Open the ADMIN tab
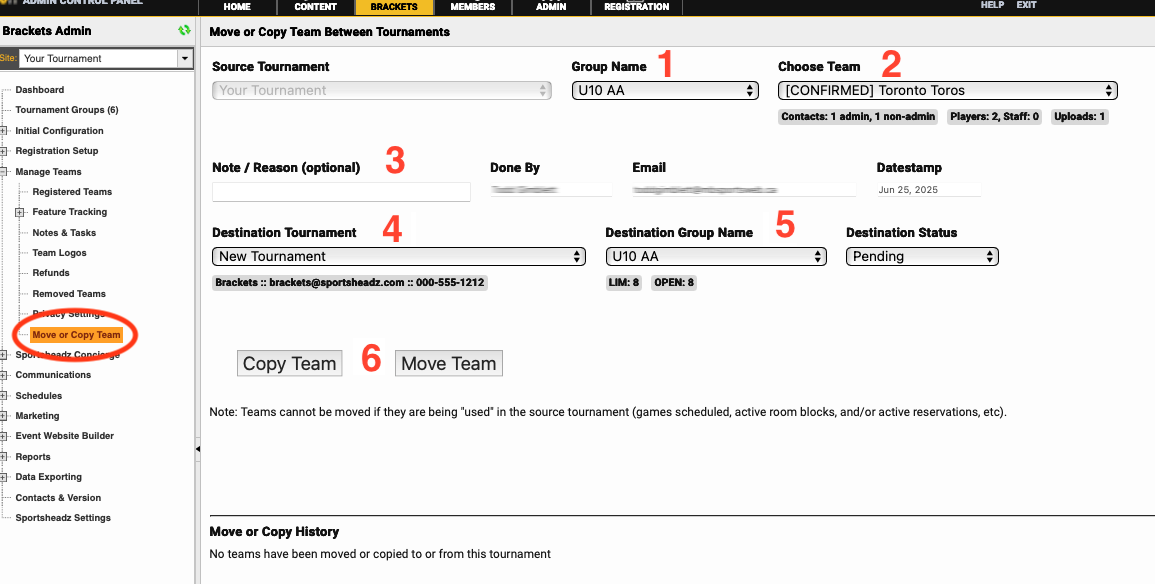 (551, 7)
